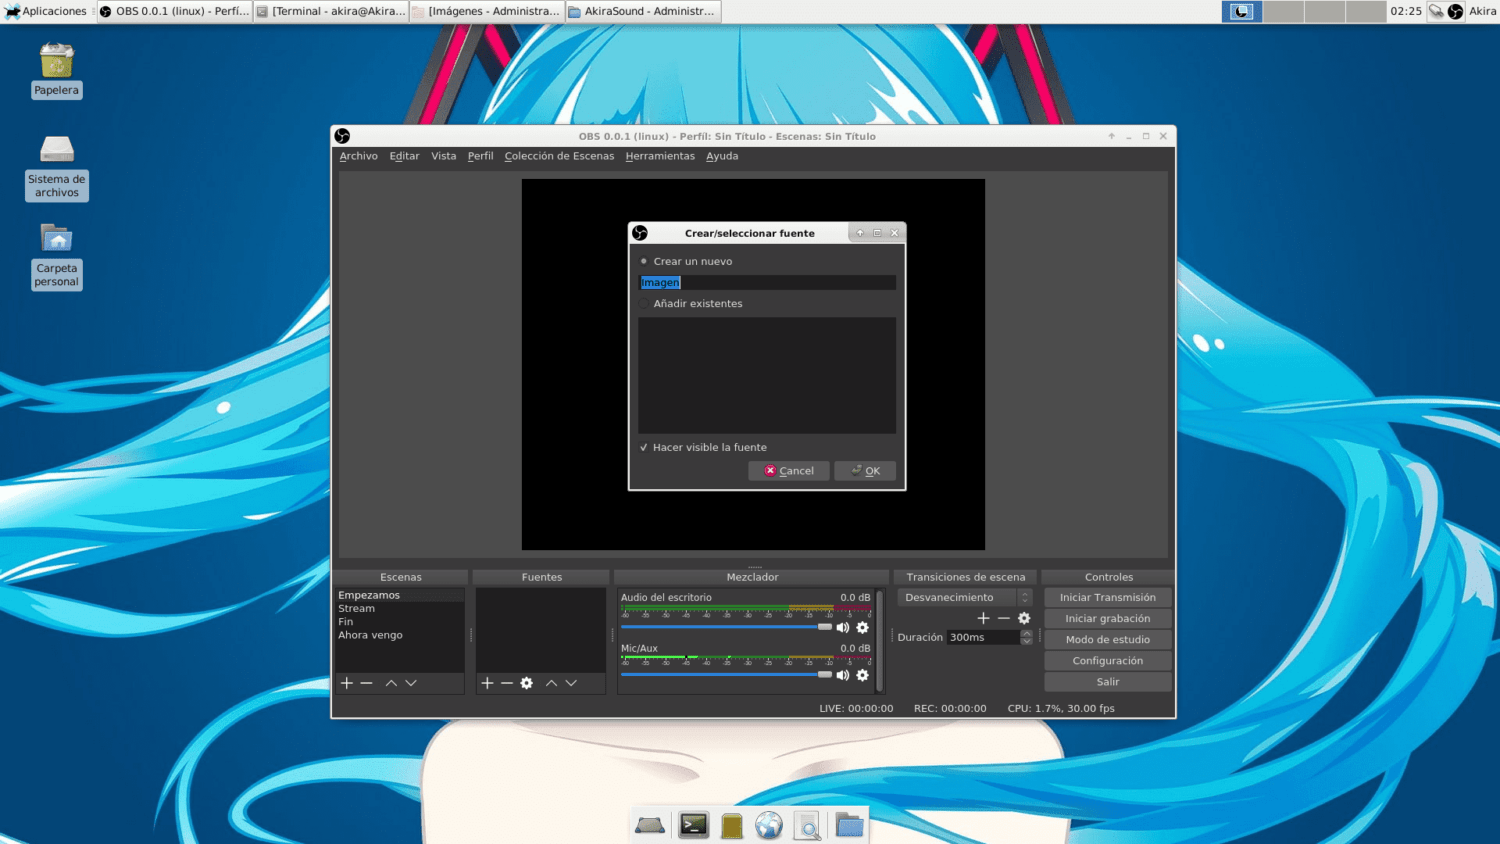
Task: Remove a scene using the minus icon
Action: [367, 683]
